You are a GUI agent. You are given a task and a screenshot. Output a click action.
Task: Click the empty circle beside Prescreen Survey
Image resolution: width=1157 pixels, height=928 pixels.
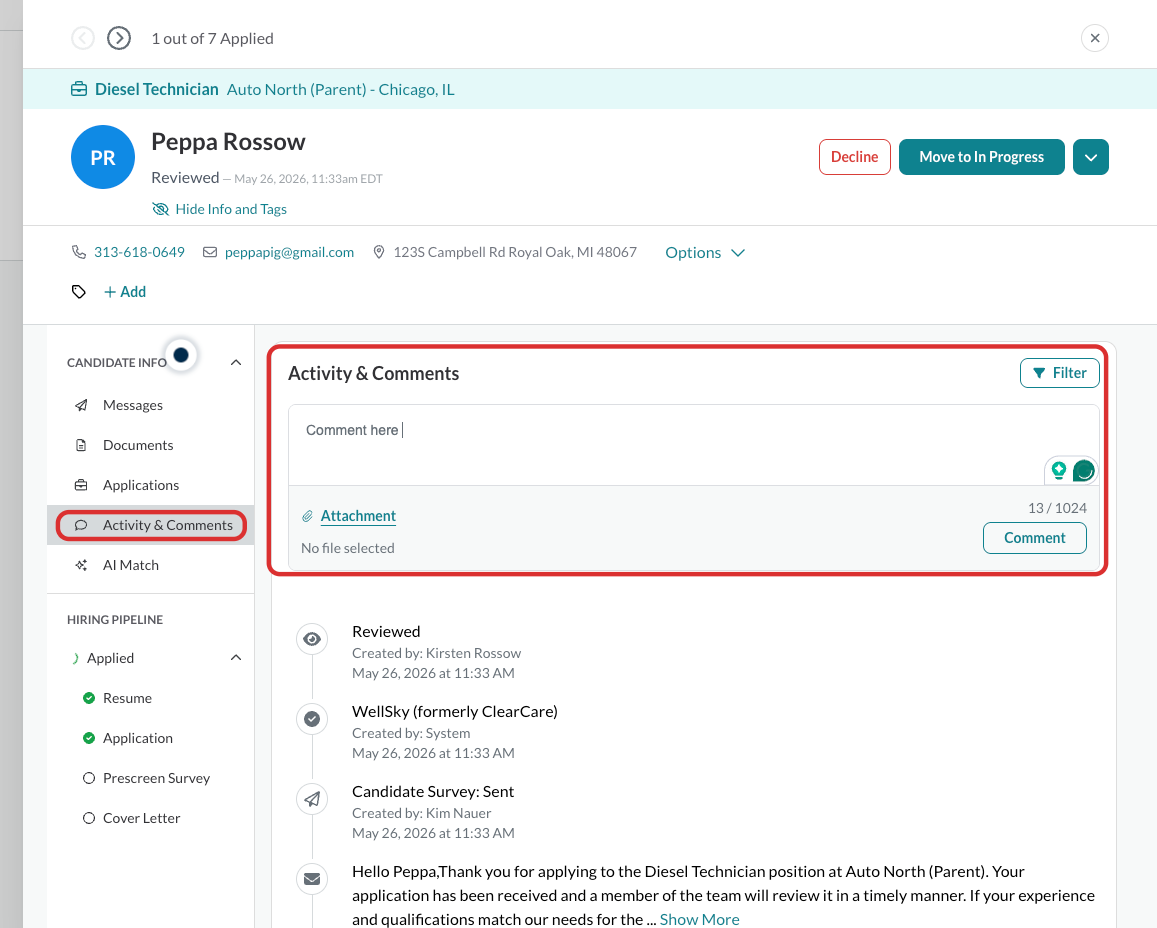89,778
